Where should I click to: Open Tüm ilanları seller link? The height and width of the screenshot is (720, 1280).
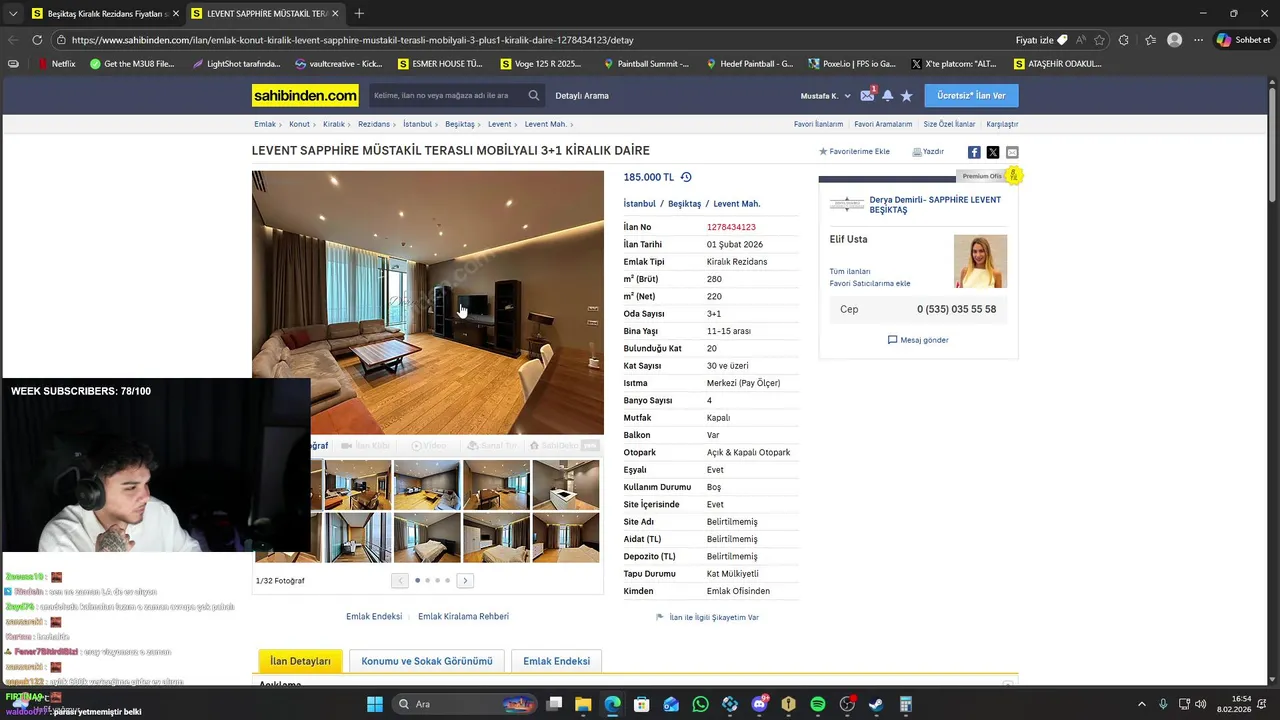click(850, 271)
